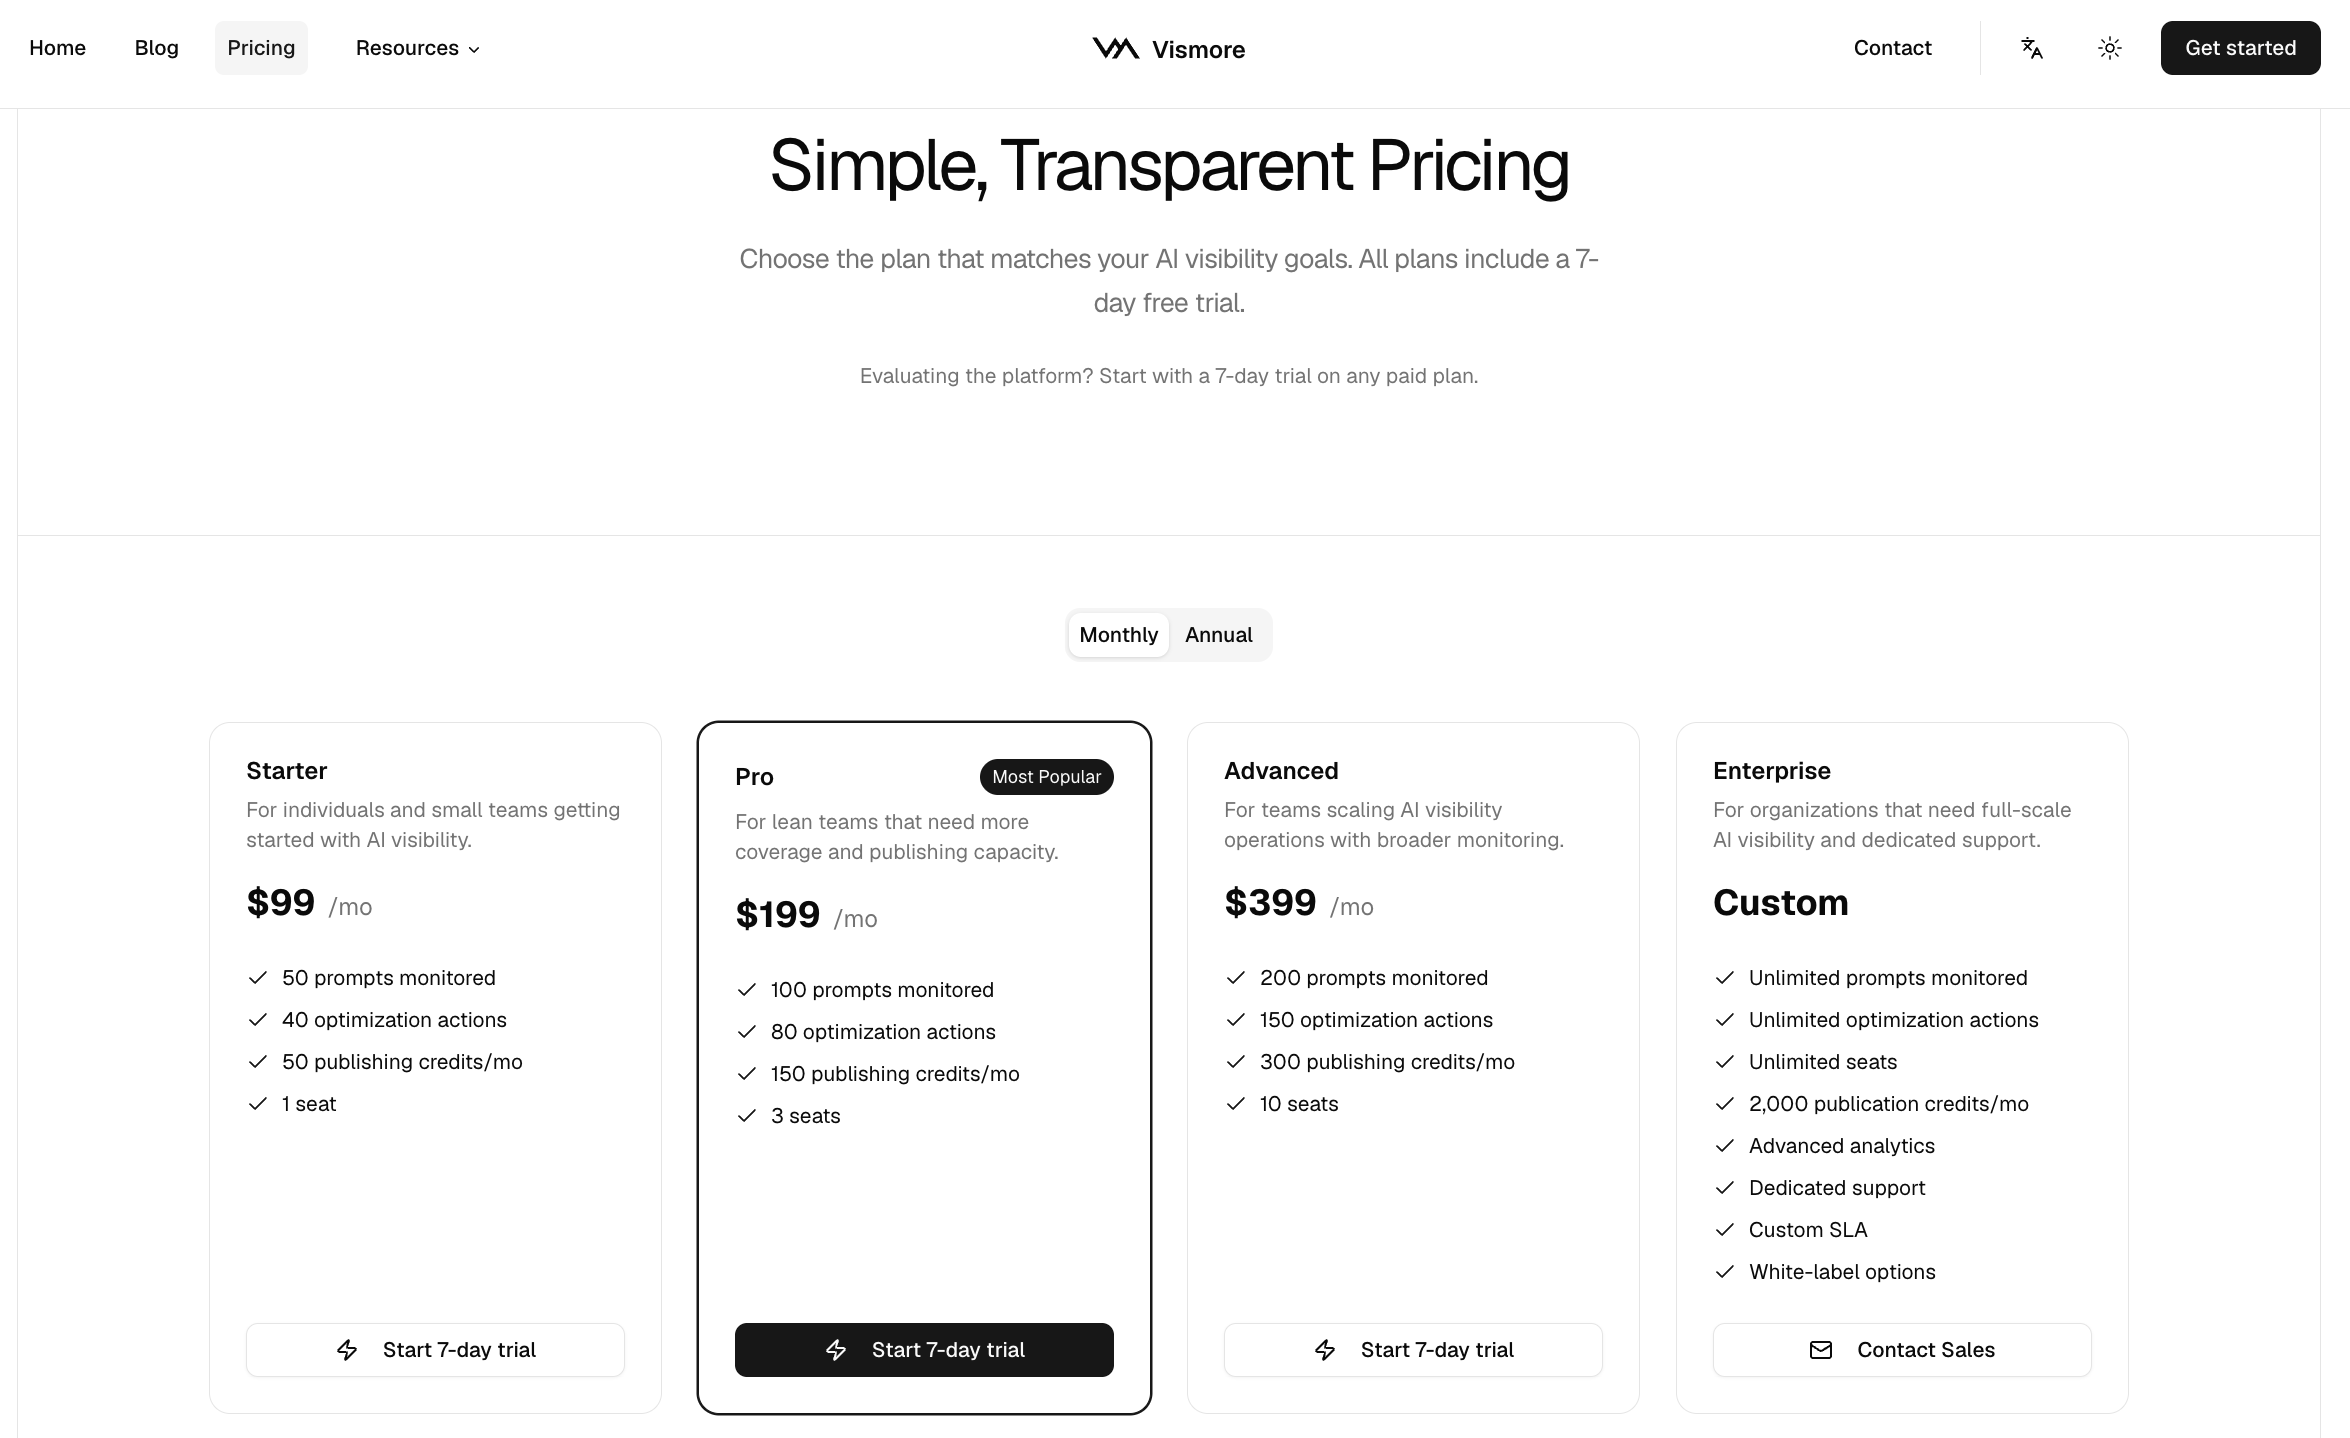Select Monthly billing option
2350x1438 pixels.
pos(1118,635)
